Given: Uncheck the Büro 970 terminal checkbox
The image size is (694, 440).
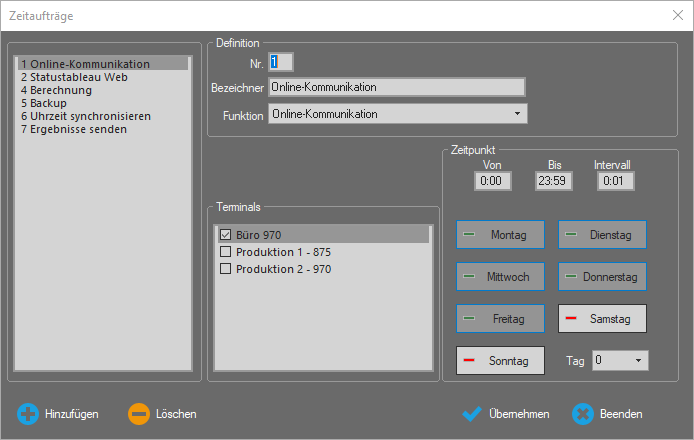Looking at the screenshot, I should click(x=225, y=235).
